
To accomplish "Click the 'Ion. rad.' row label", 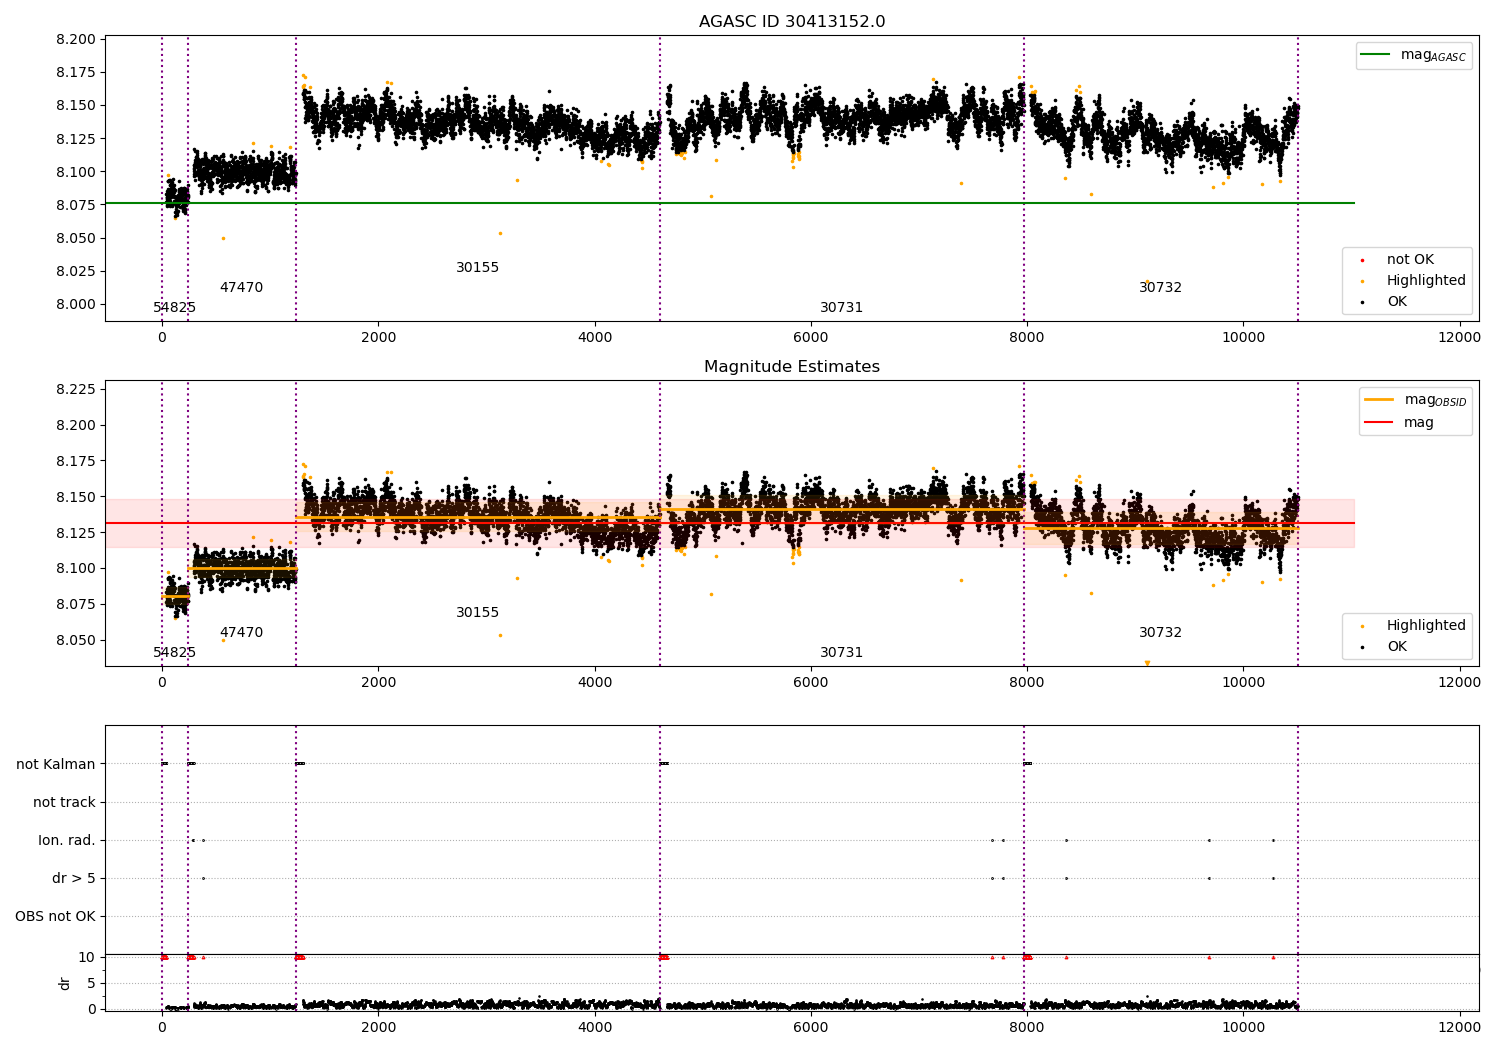I will click(x=67, y=840).
